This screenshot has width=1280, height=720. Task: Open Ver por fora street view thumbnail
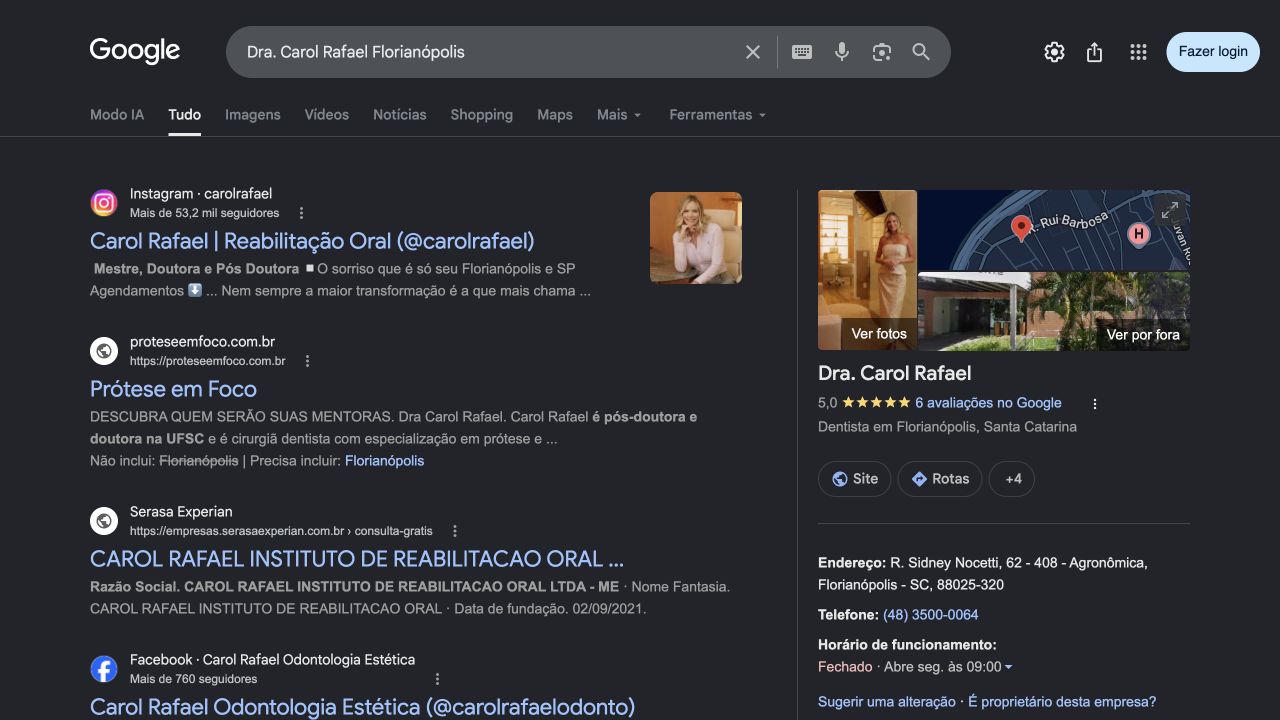click(x=1054, y=311)
